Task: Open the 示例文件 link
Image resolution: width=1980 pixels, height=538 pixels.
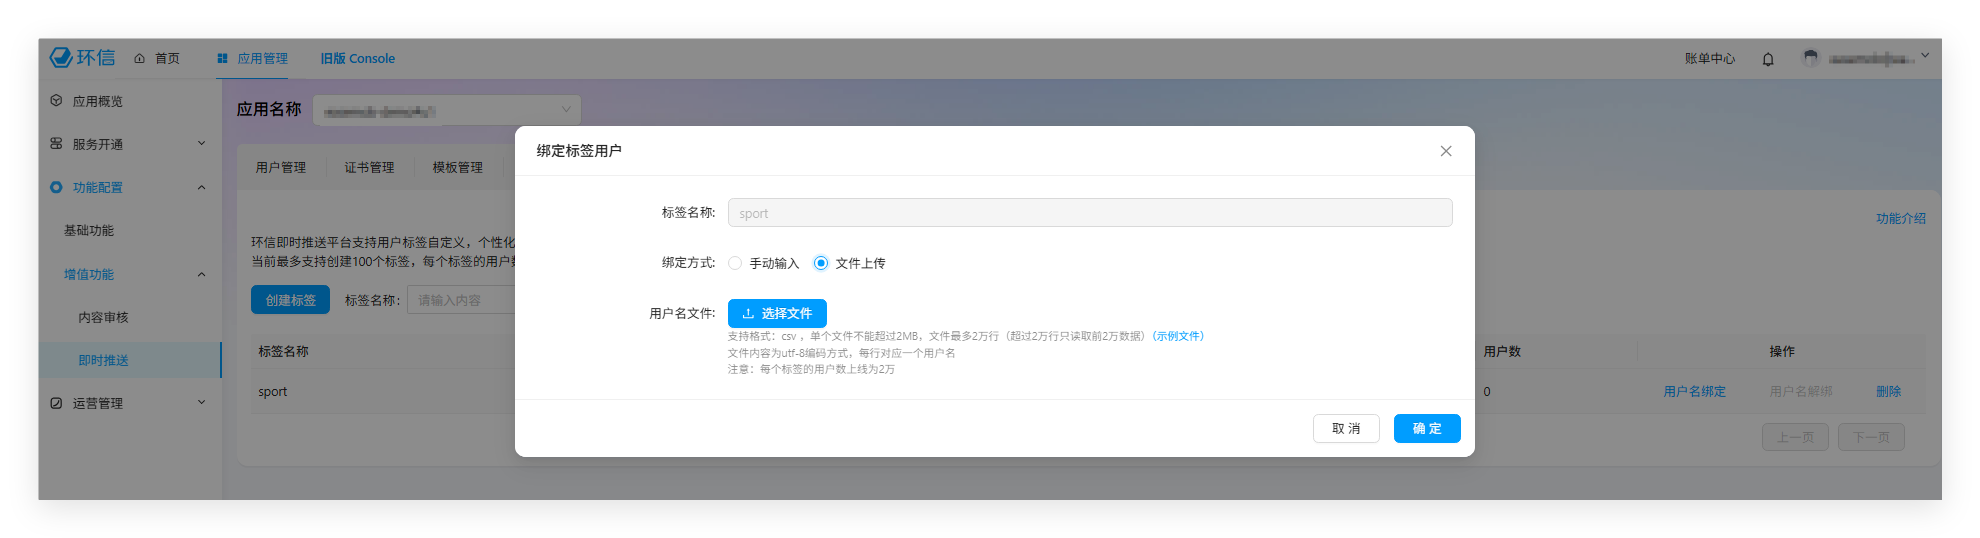Action: pyautogui.click(x=1178, y=336)
